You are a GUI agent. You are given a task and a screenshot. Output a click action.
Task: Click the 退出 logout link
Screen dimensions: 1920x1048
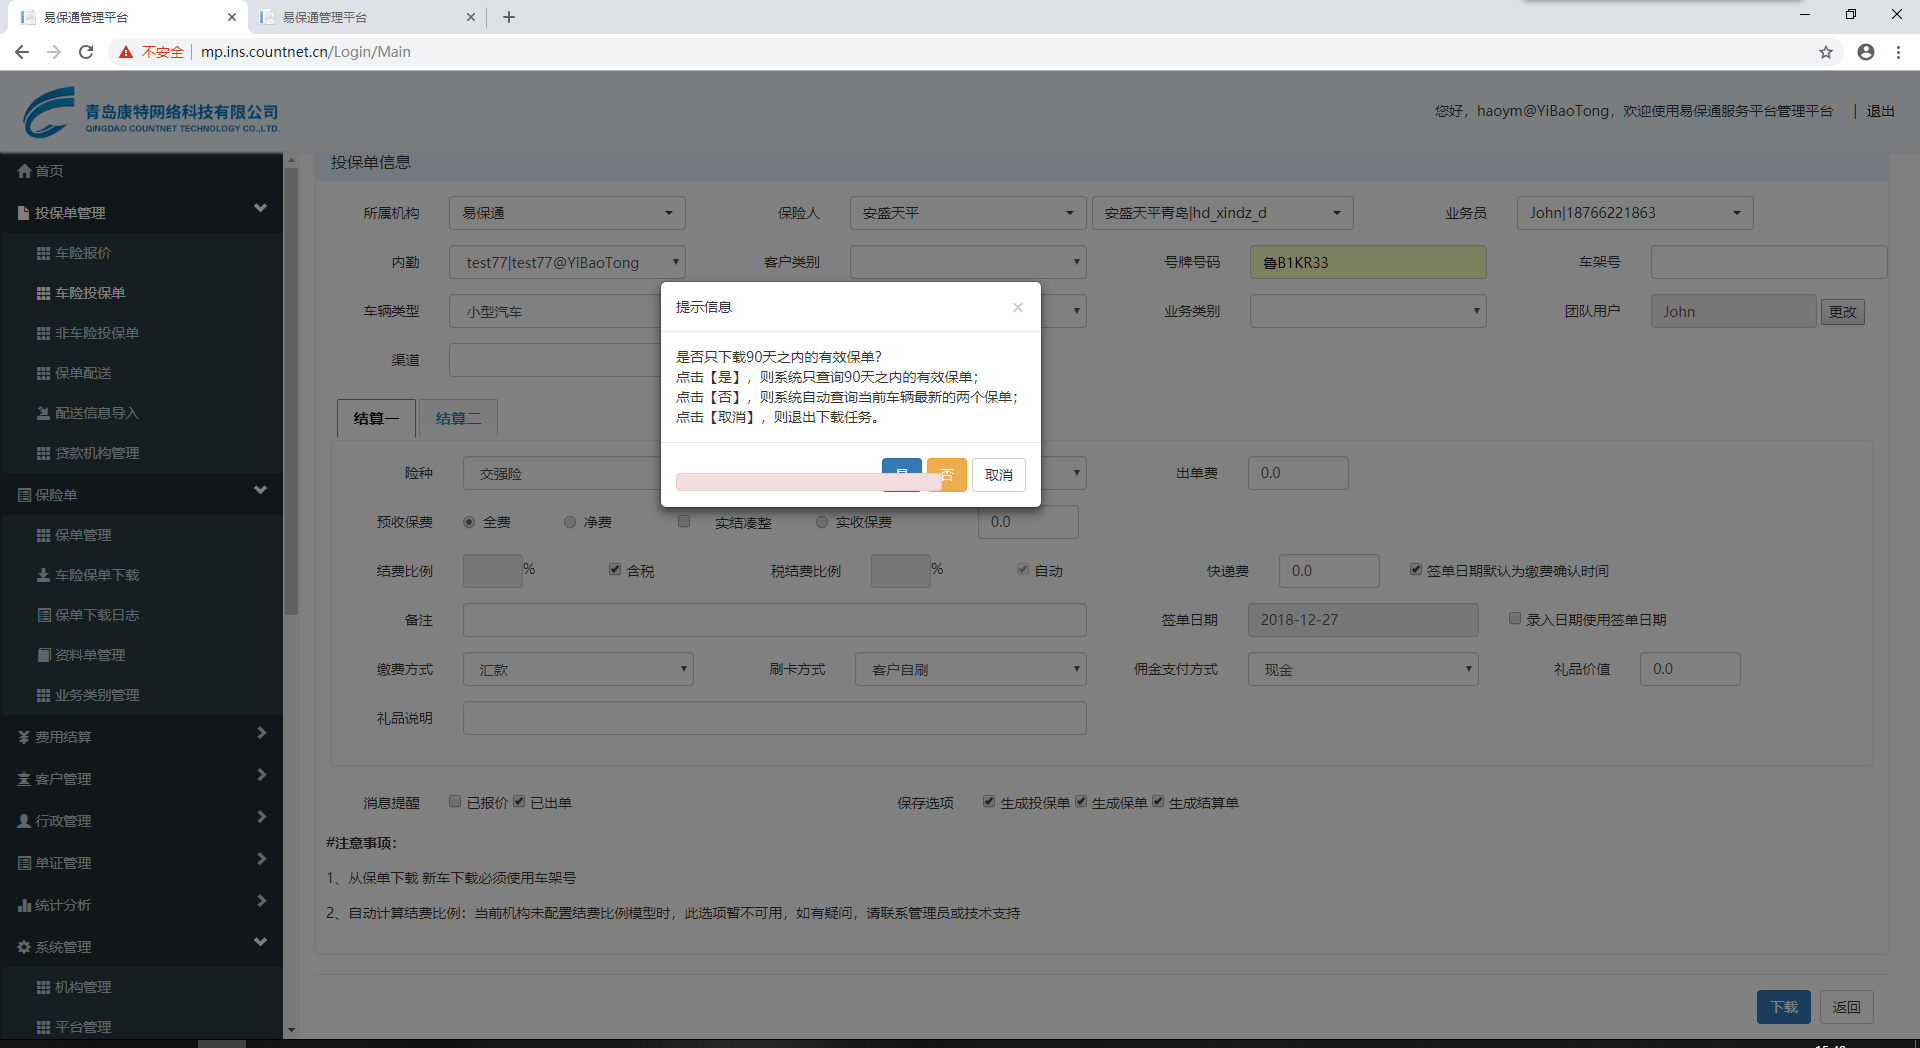1880,111
